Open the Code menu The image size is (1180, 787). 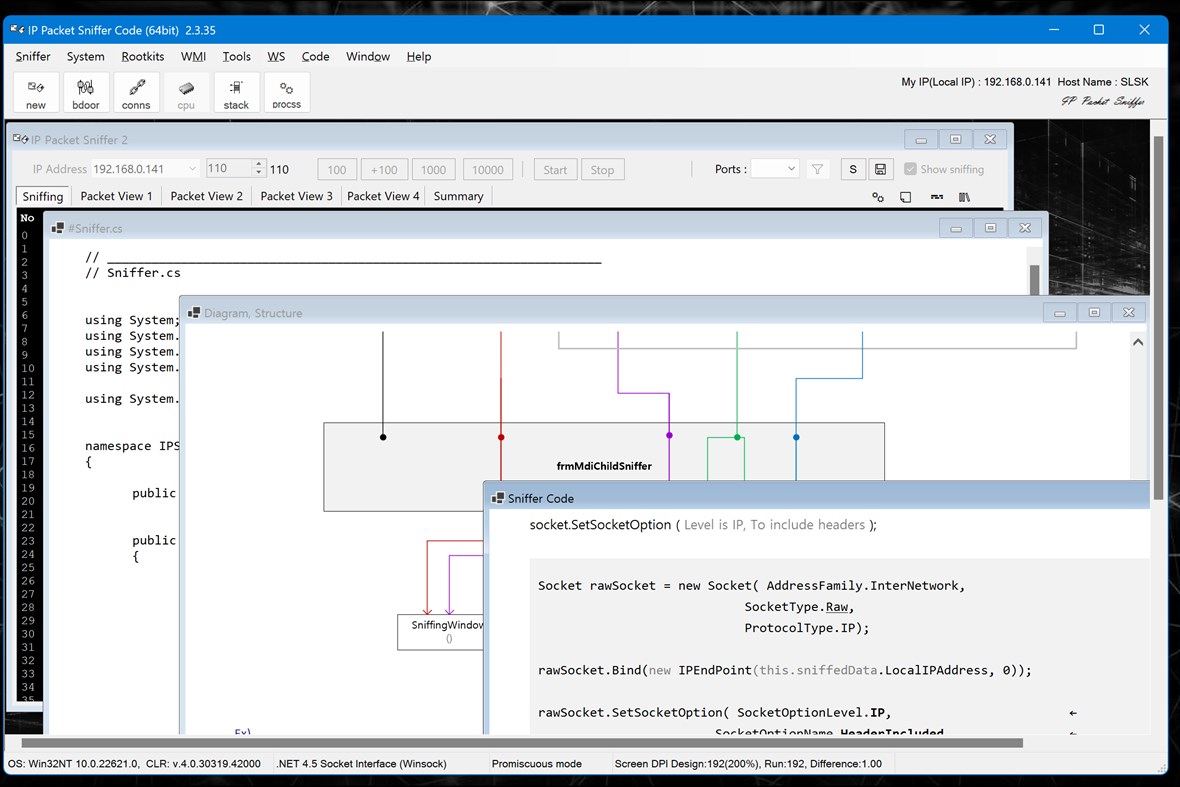coord(315,56)
